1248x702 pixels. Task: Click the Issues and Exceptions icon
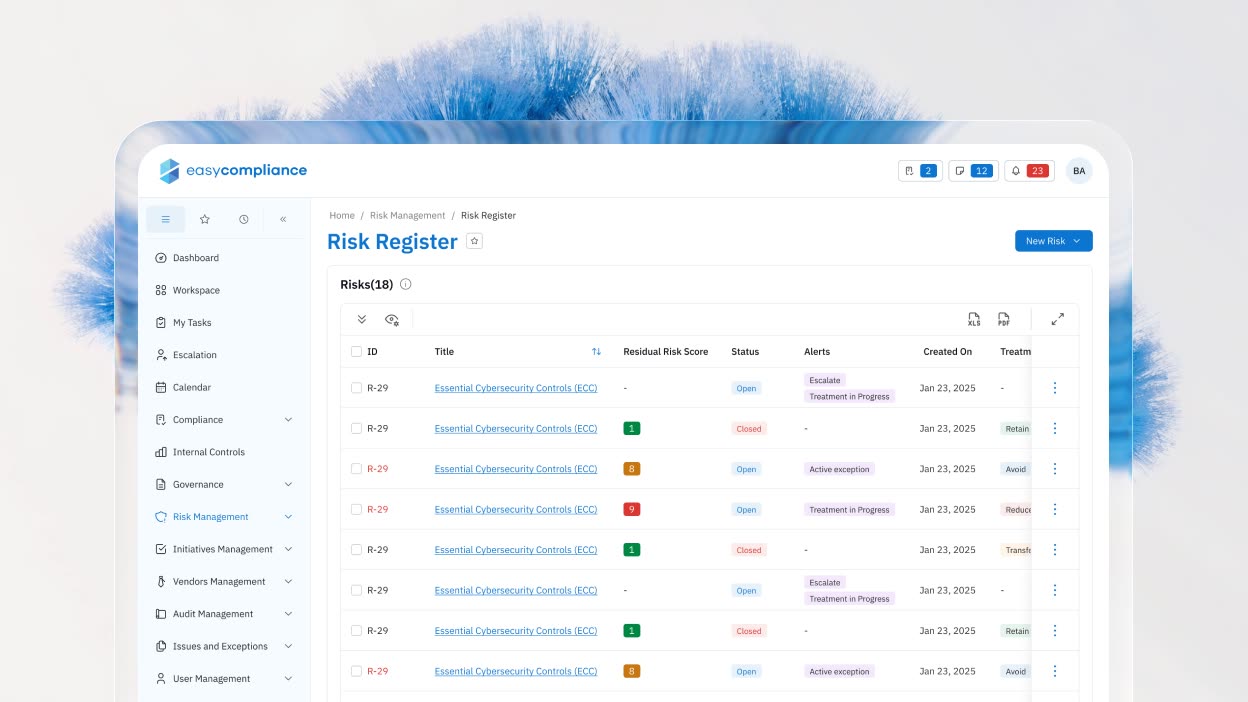click(161, 646)
